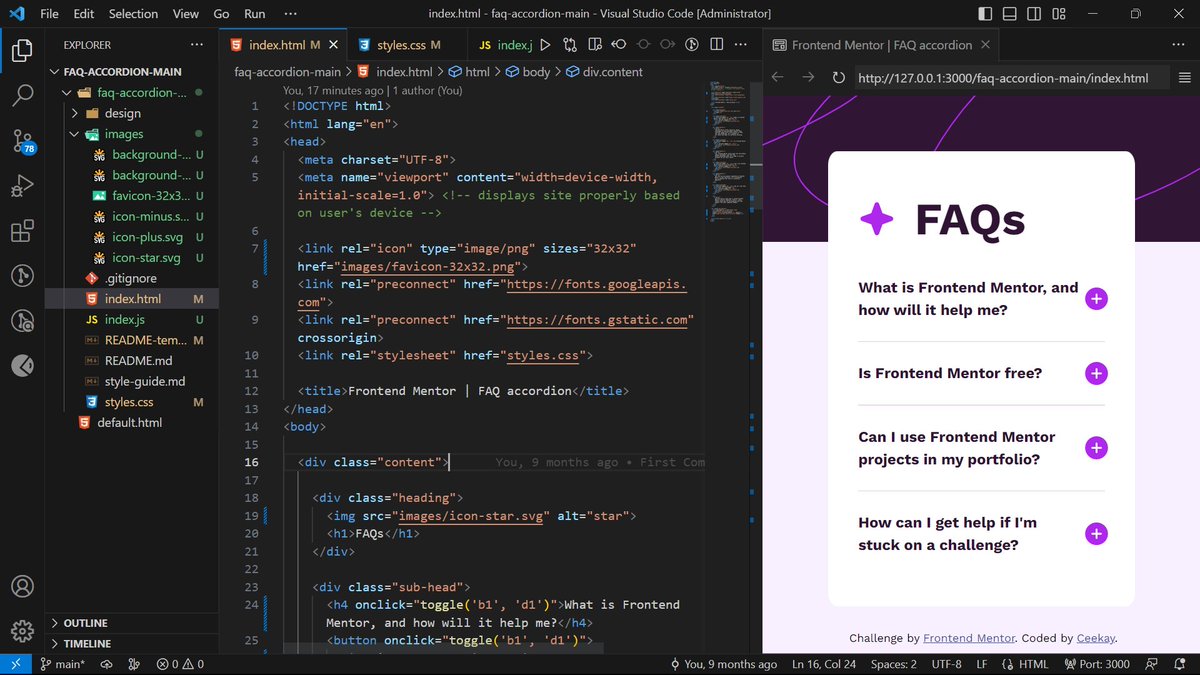Viewport: 1200px width, 675px height.
Task: Open the Edit menu
Action: click(x=84, y=14)
